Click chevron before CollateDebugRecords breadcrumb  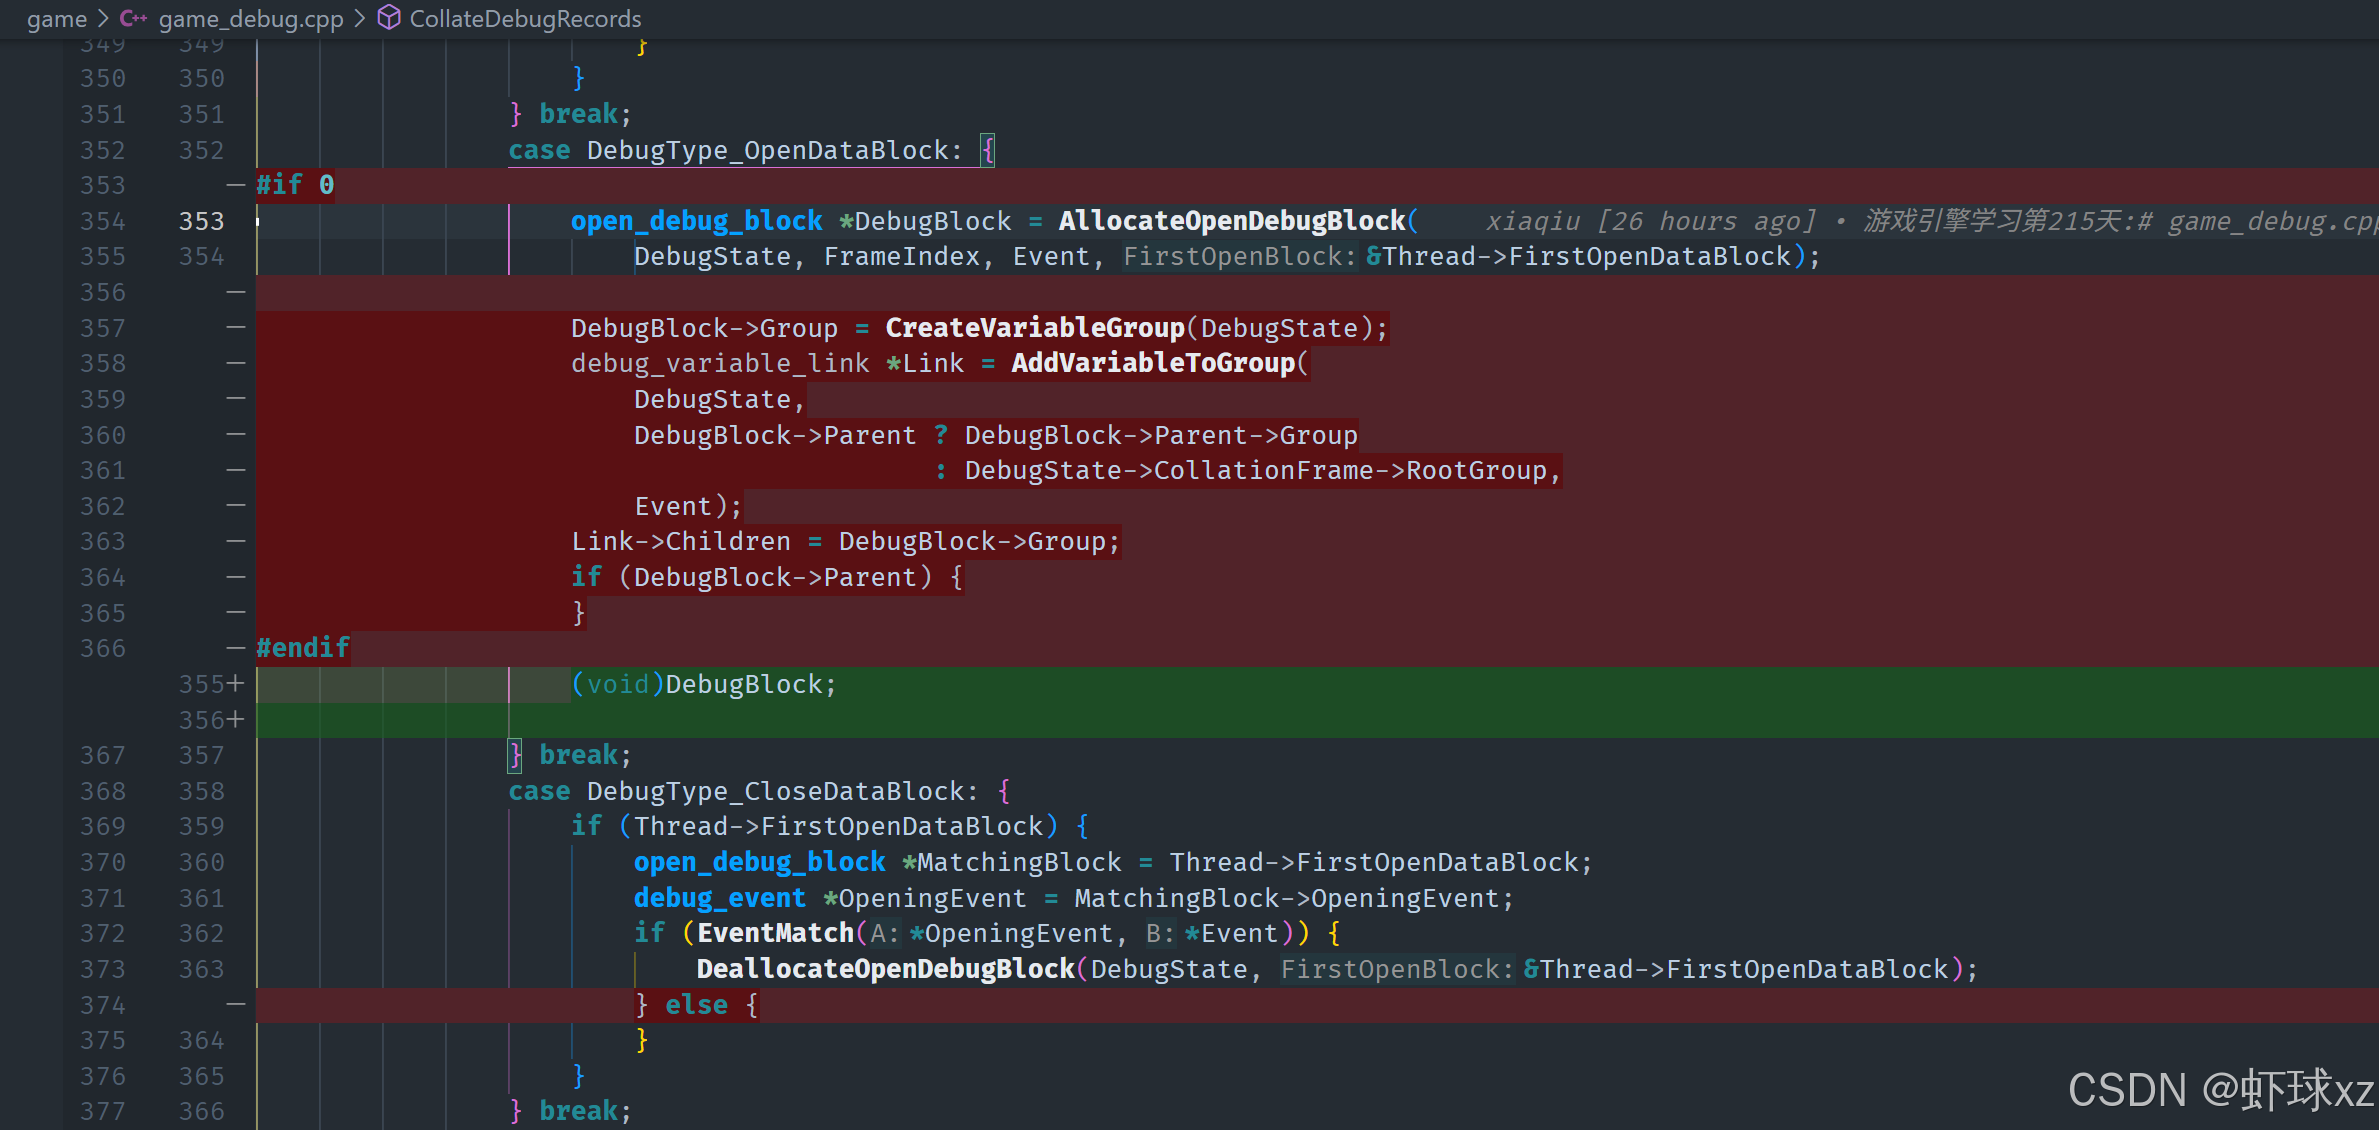click(x=360, y=18)
